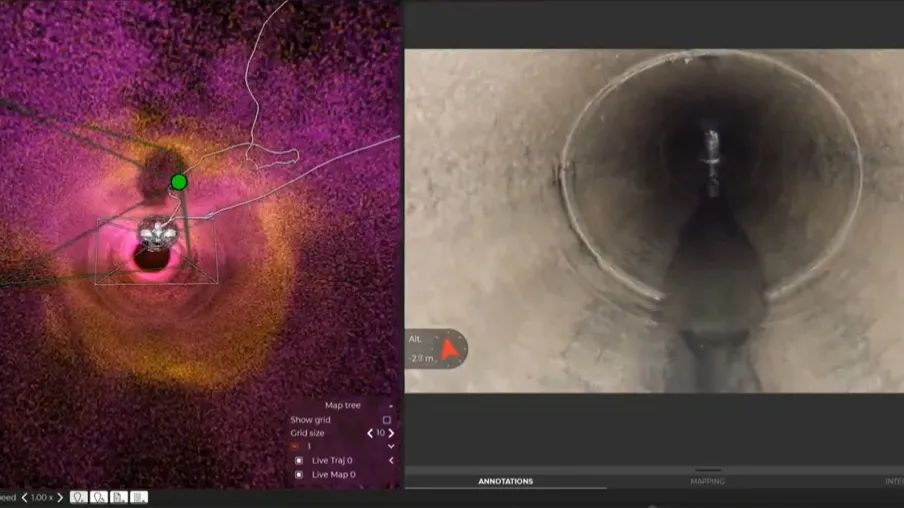Click the fourth list icon in bottom toolbar
This screenshot has height=508, width=904.
click(x=139, y=497)
